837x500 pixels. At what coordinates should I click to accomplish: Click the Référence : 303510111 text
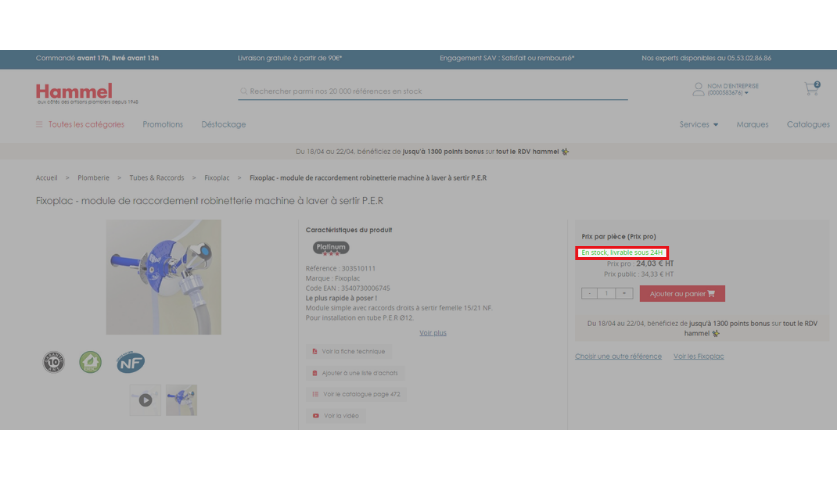[341, 268]
